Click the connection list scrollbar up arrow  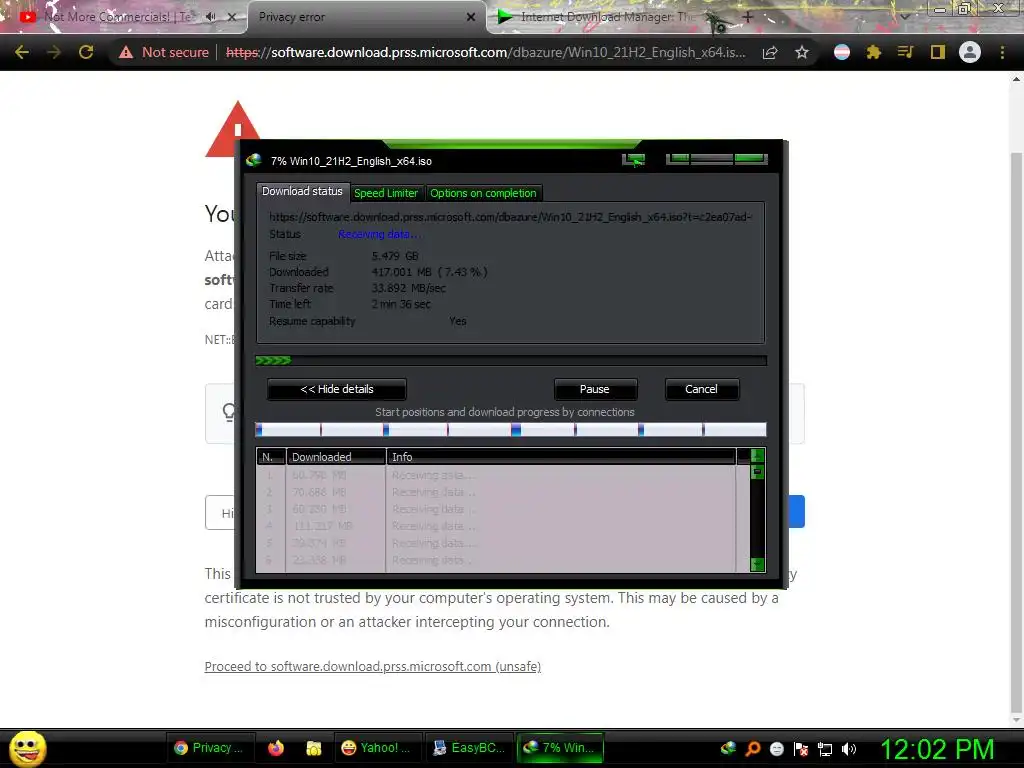pyautogui.click(x=758, y=456)
